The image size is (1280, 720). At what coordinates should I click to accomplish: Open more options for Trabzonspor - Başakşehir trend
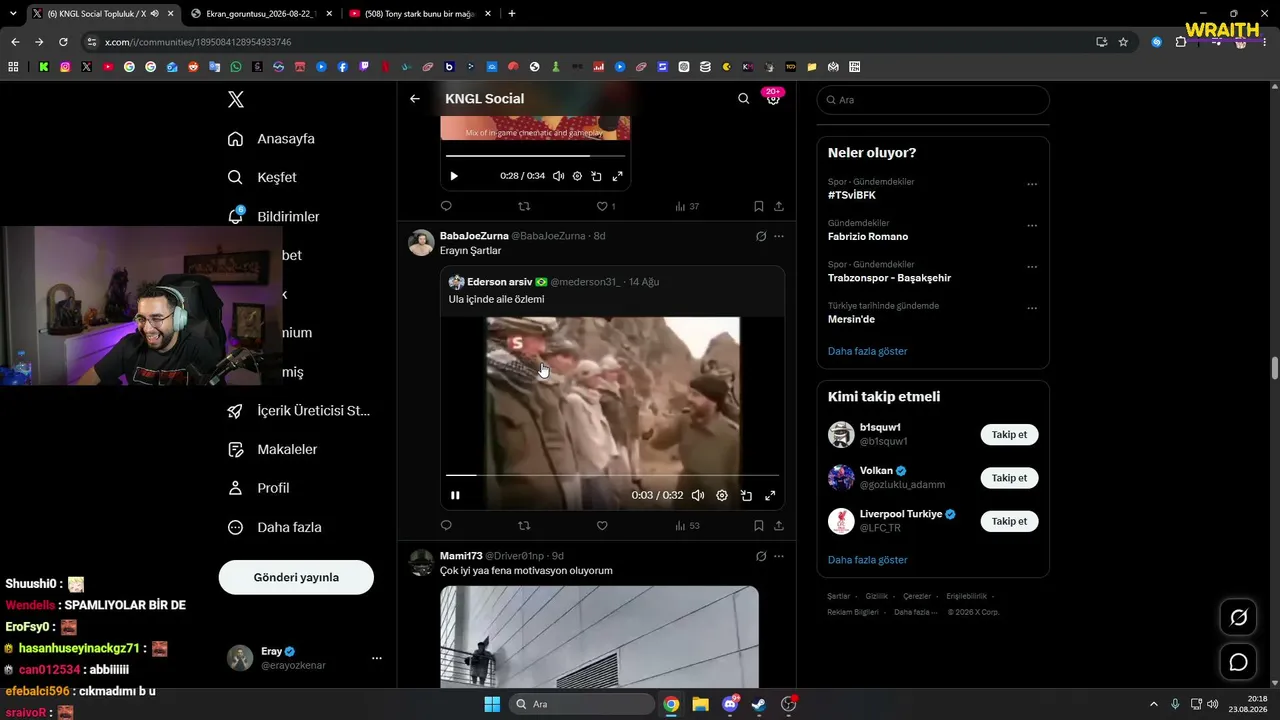[x=1032, y=267]
